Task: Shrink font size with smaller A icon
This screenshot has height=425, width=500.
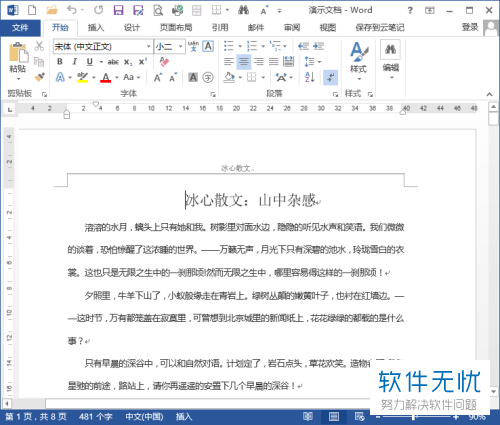Action: click(173, 78)
